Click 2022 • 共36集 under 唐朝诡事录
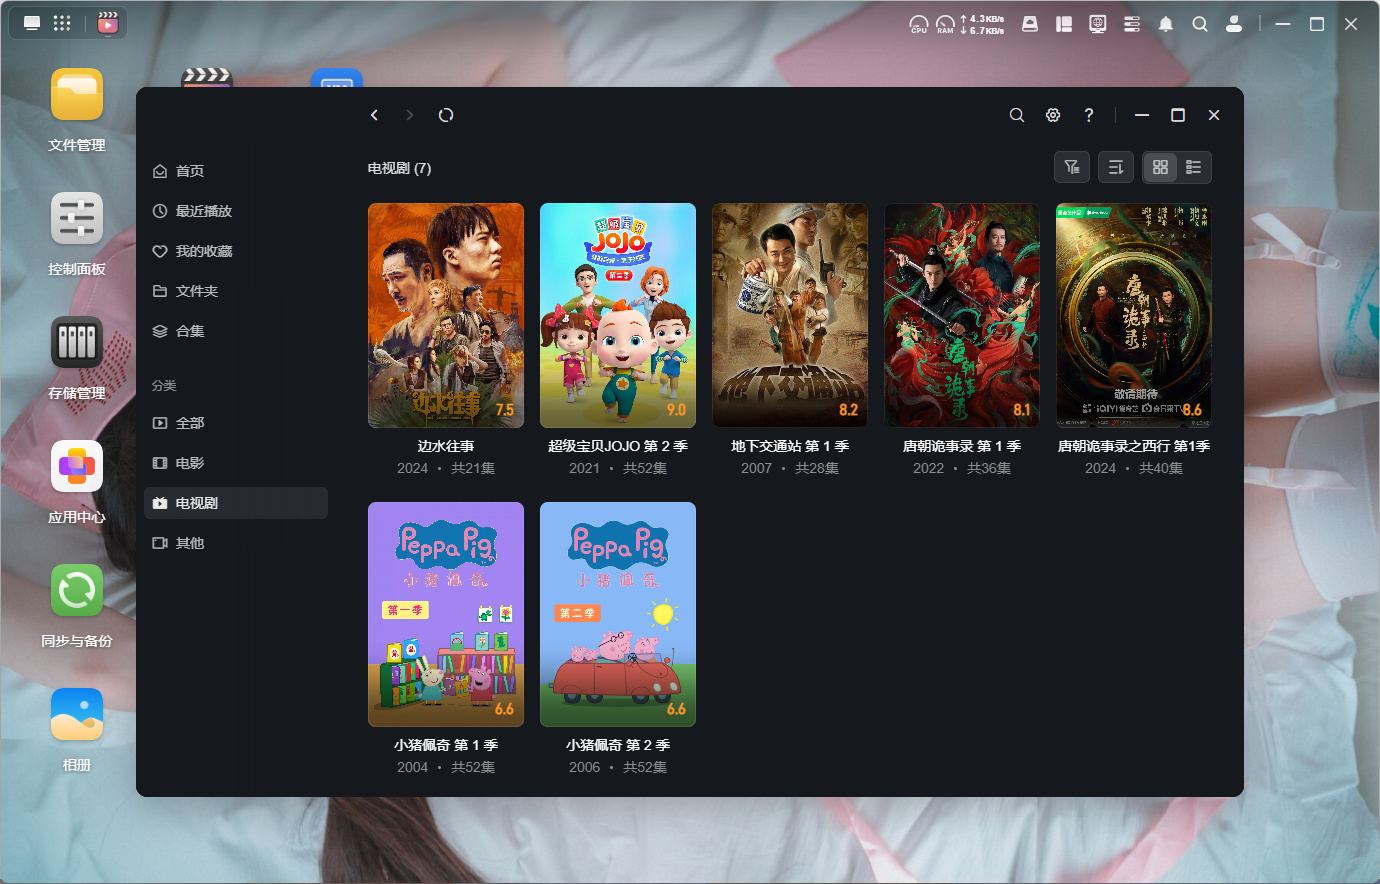This screenshot has width=1380, height=884. tap(962, 468)
